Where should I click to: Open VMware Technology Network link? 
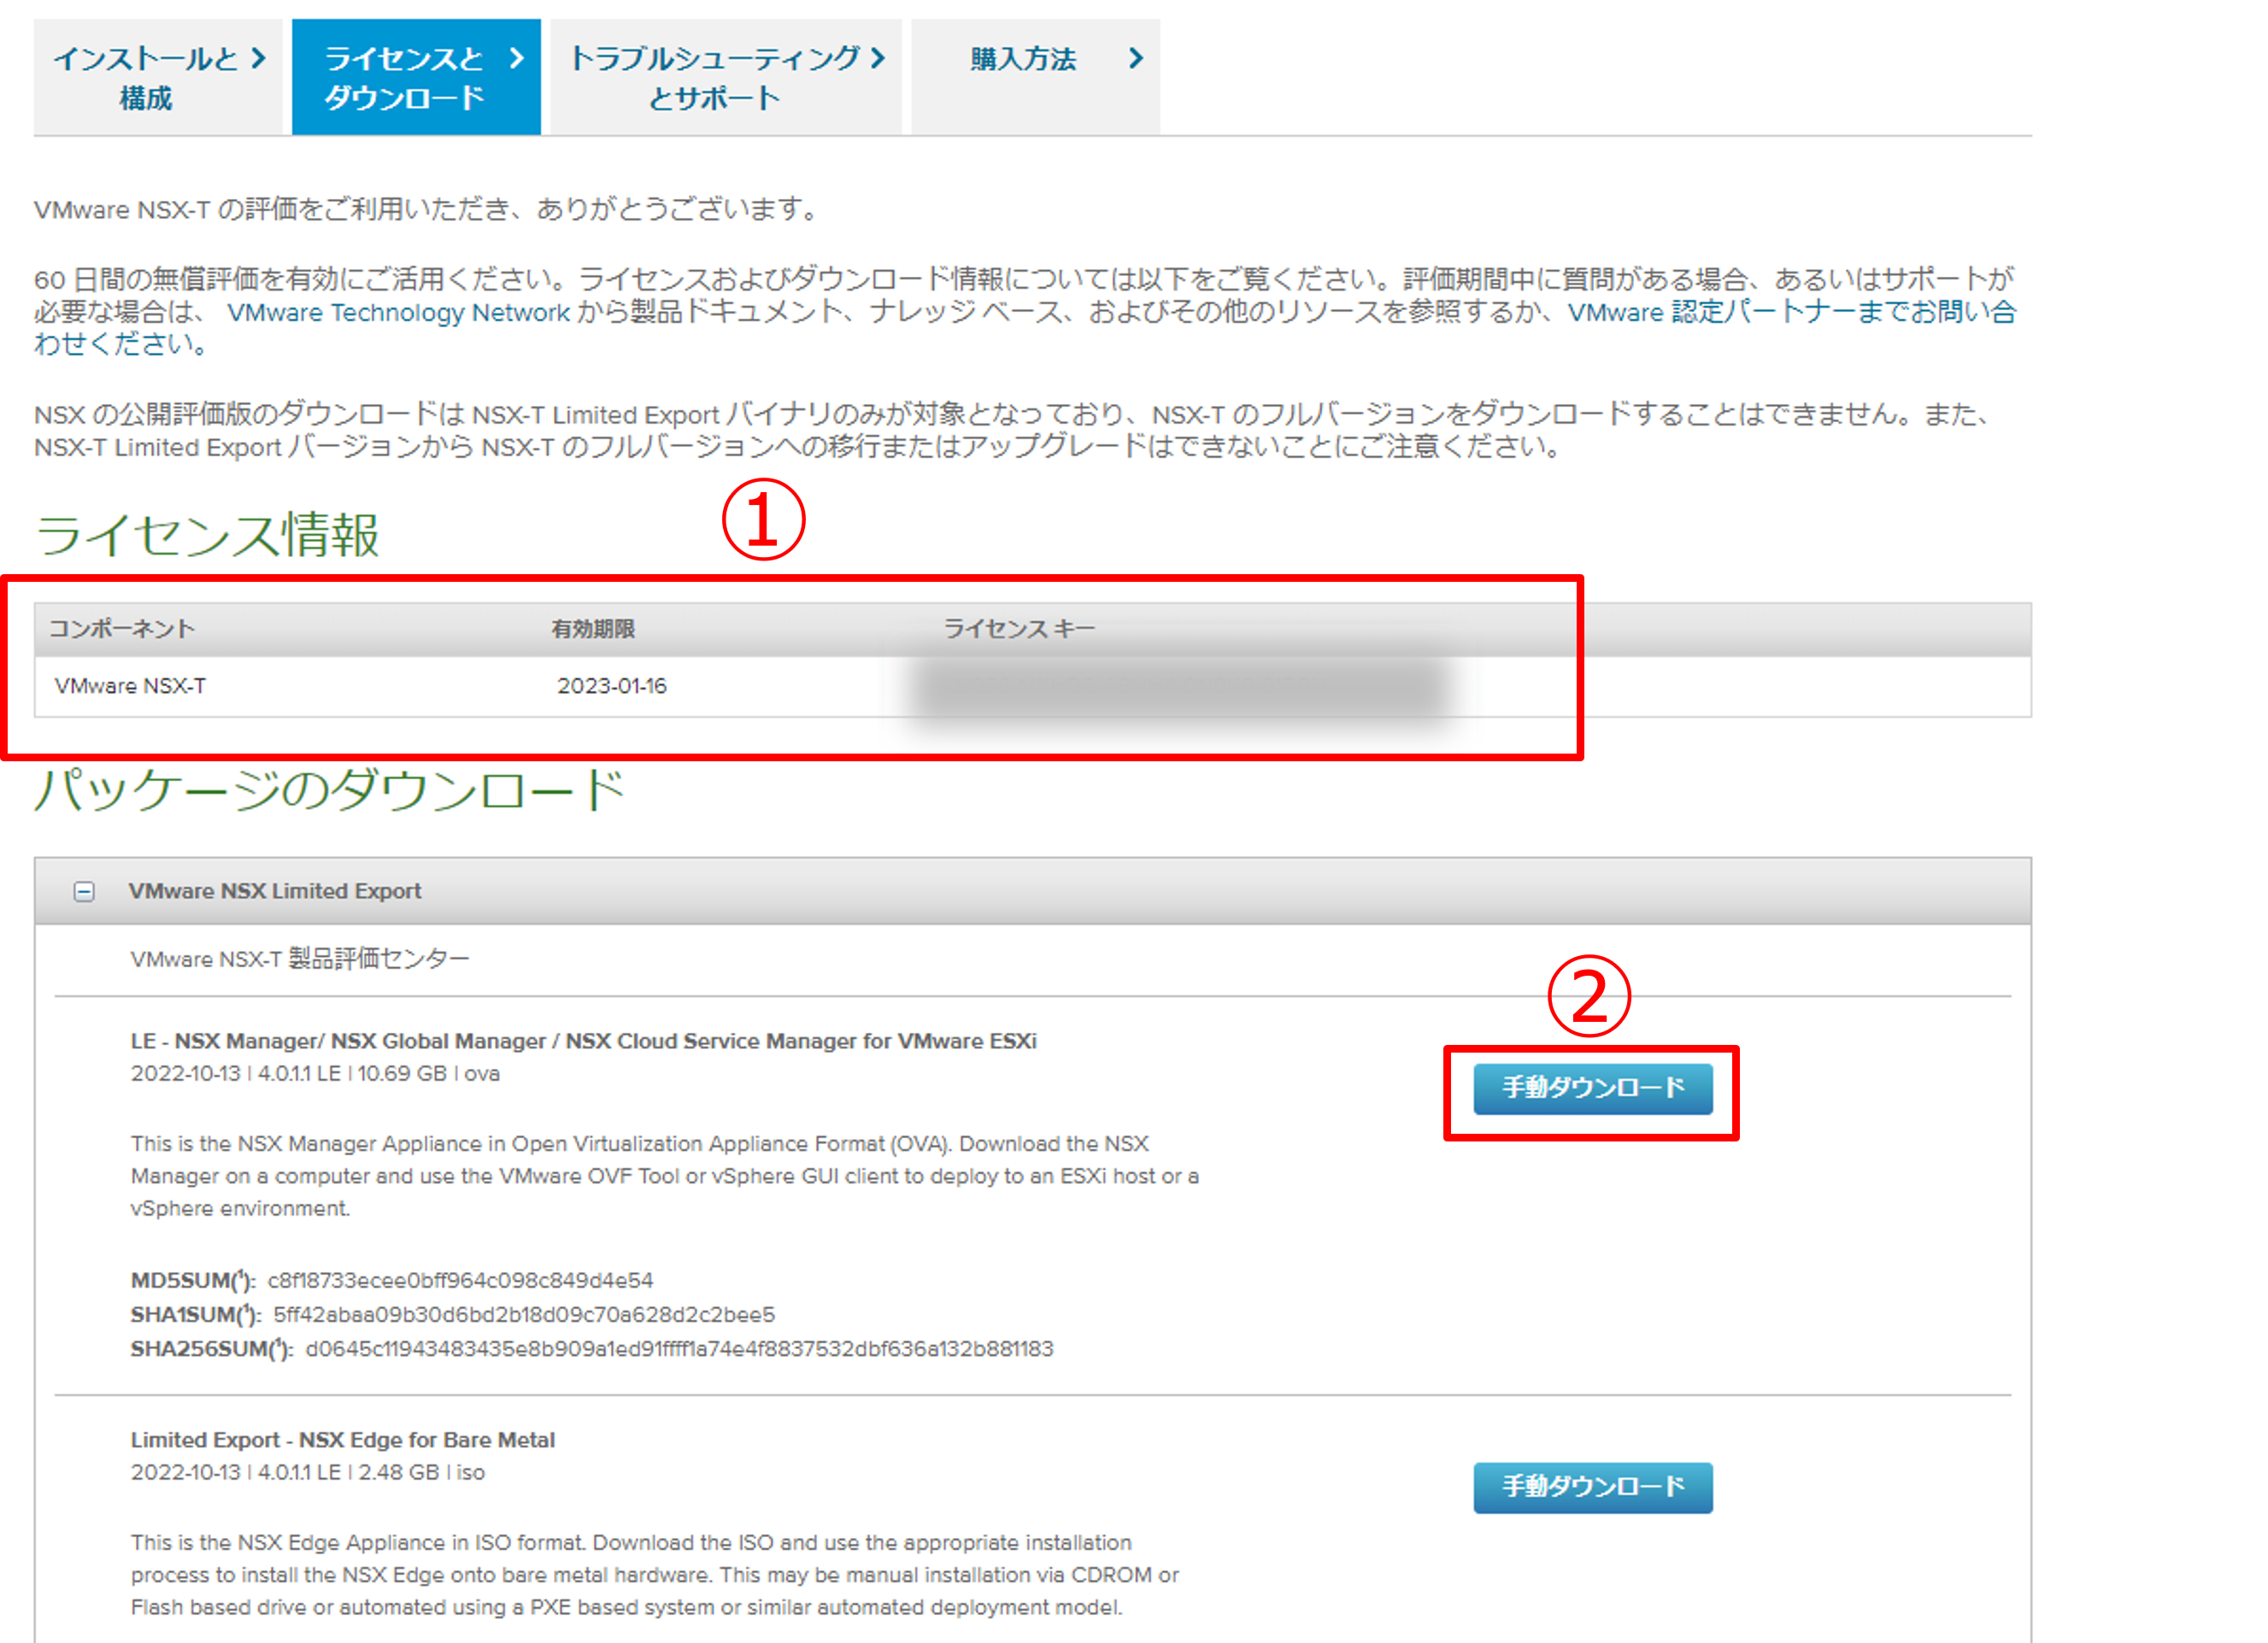tap(398, 313)
